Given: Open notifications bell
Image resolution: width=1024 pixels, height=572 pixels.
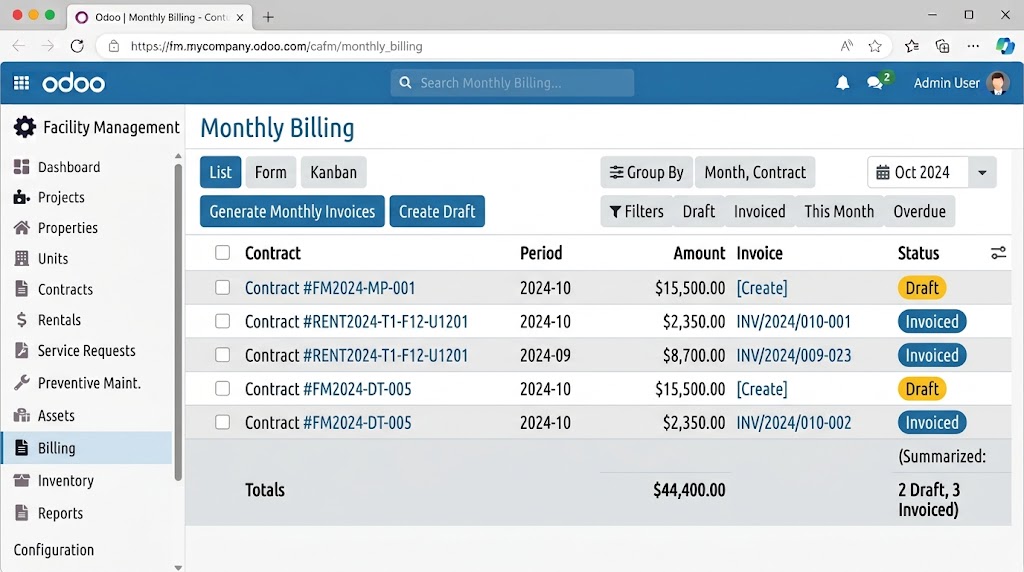Looking at the screenshot, I should pos(842,83).
